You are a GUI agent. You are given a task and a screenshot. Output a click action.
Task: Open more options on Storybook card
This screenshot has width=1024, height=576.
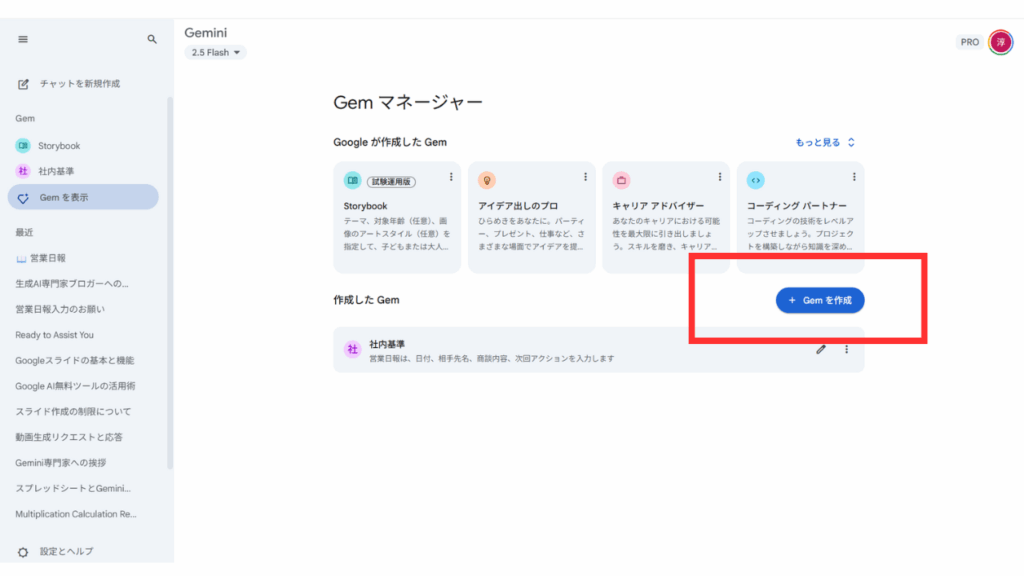click(451, 177)
